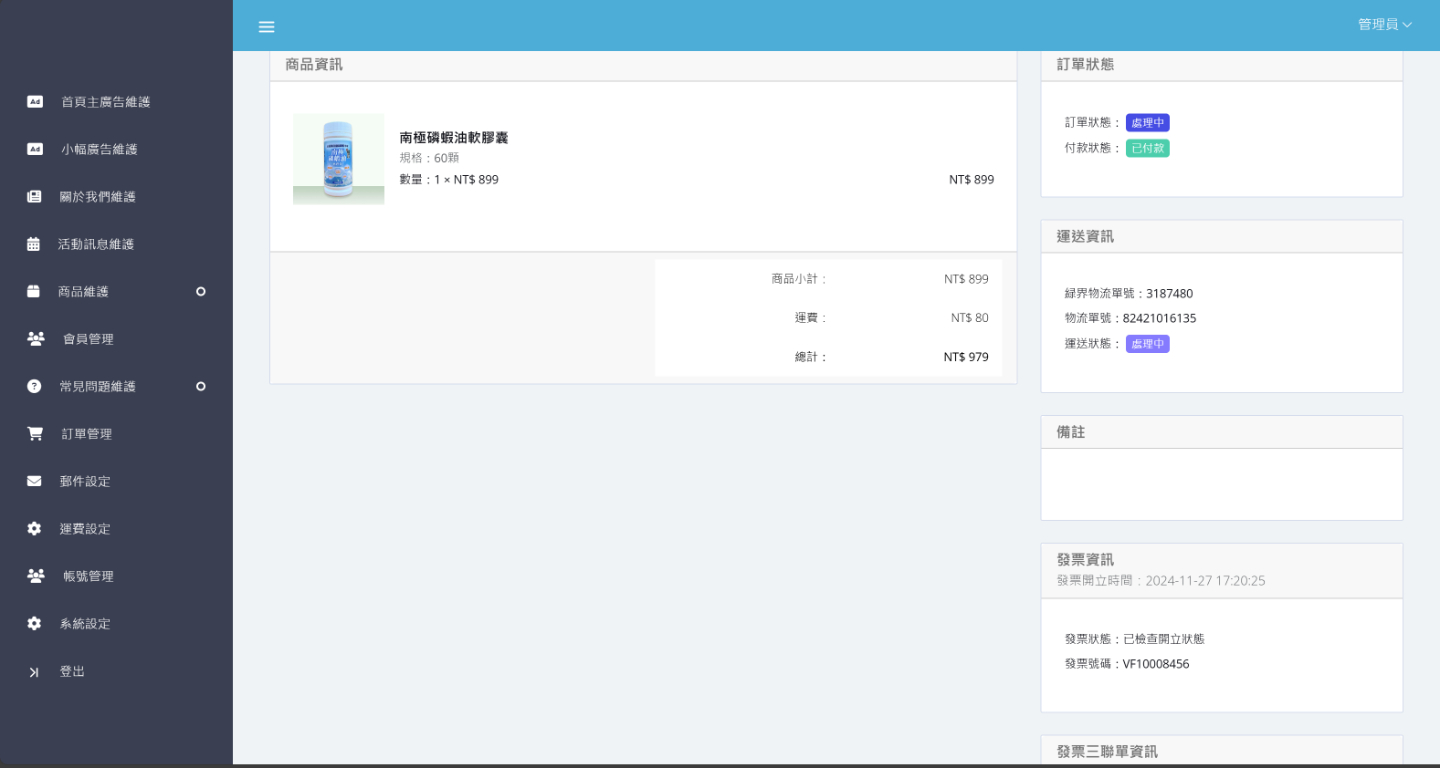
Task: Click the shopping cart icon for 訂單管理
Action: [x=35, y=434]
